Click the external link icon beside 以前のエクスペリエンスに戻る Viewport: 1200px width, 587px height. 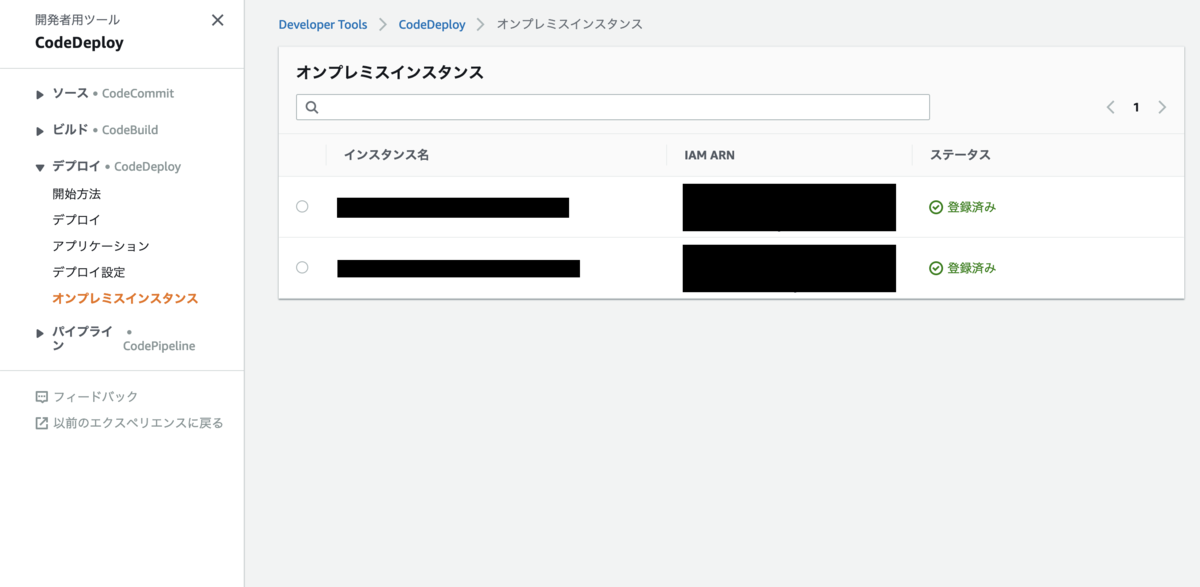[x=40, y=422]
